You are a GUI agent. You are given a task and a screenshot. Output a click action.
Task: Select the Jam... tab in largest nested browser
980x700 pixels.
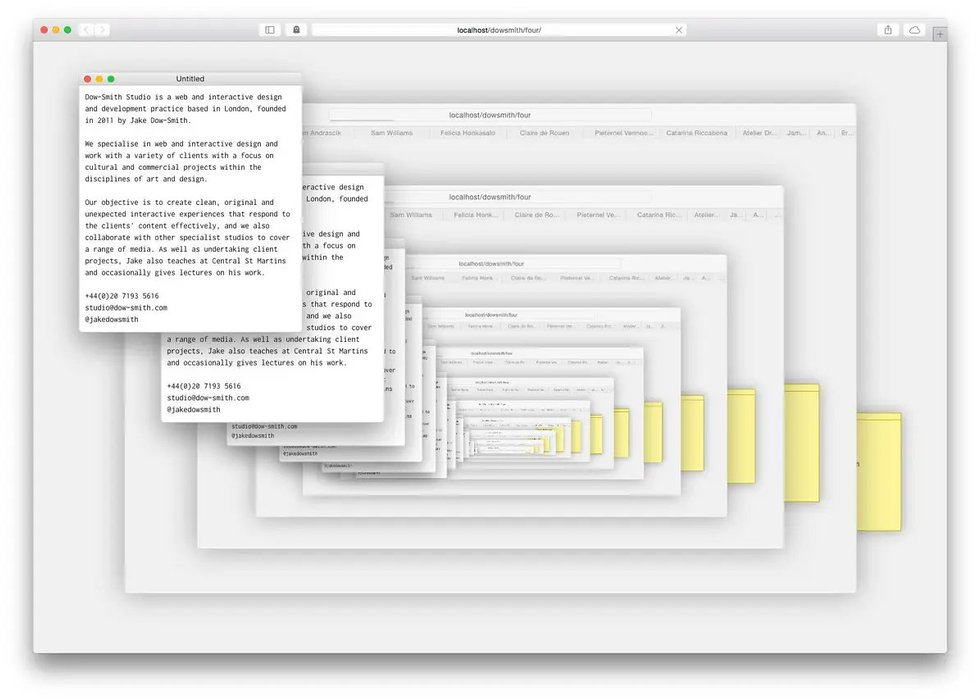[x=796, y=132]
